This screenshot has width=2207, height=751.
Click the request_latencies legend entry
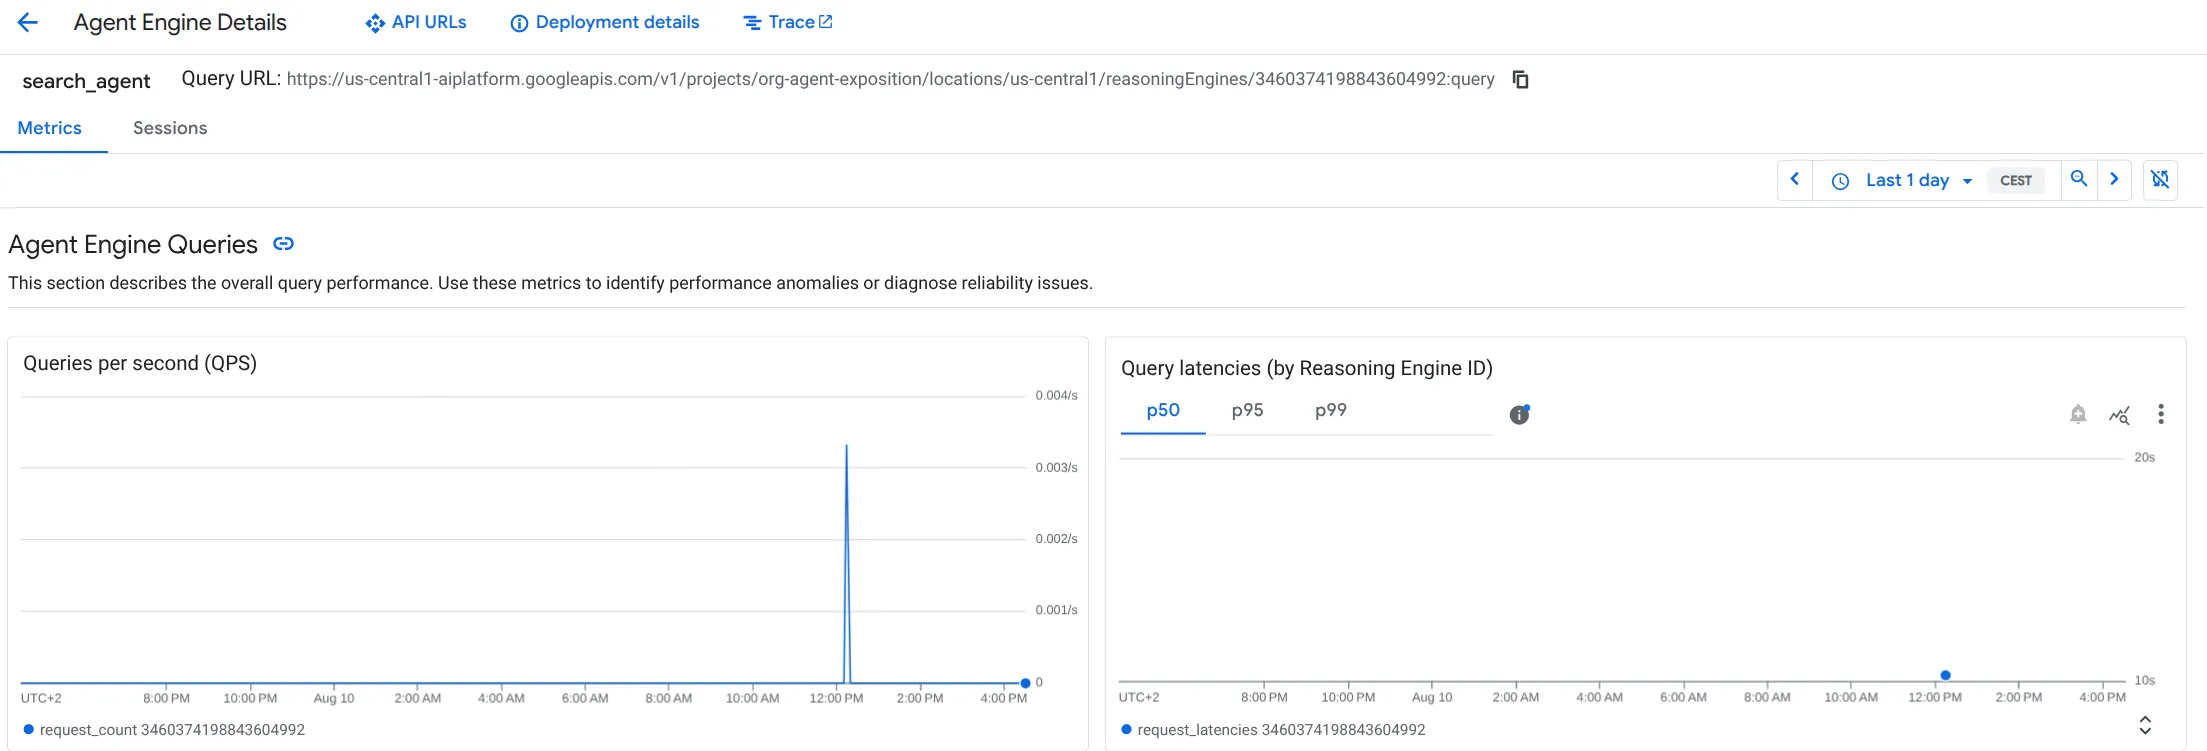pyautogui.click(x=1273, y=730)
